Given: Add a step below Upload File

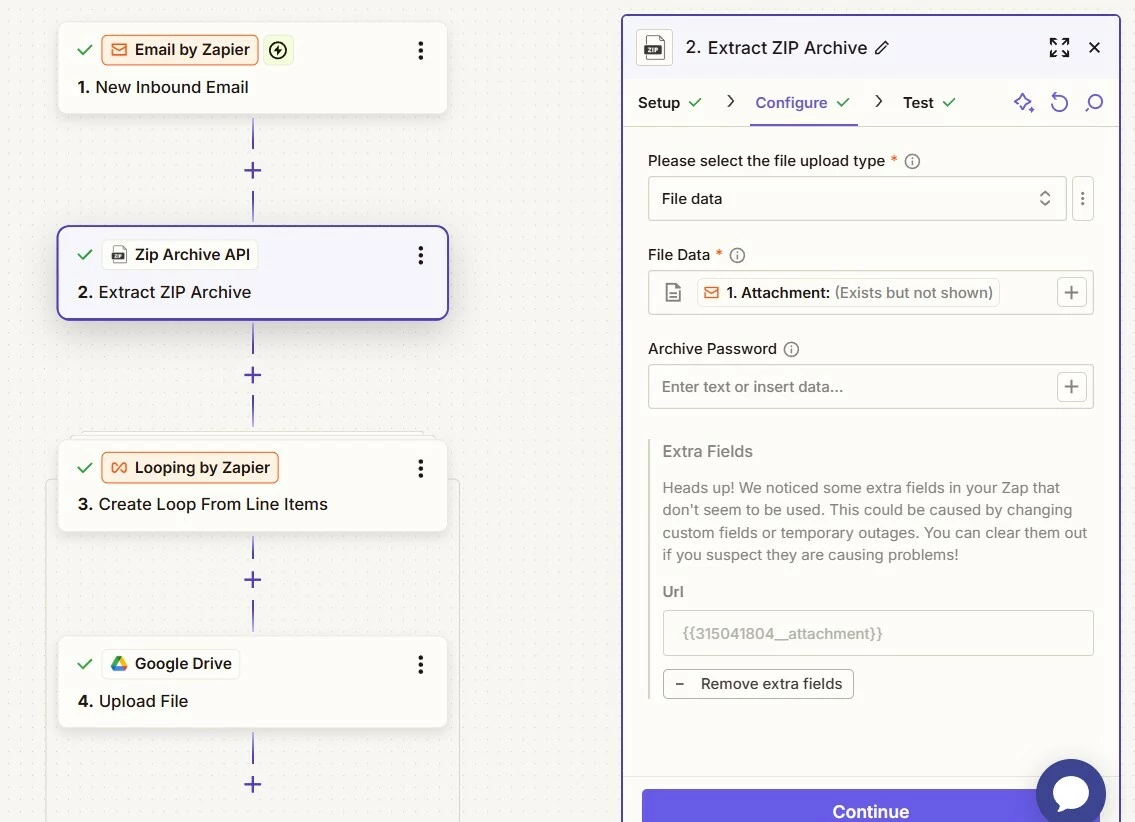Looking at the screenshot, I should pyautogui.click(x=253, y=784).
